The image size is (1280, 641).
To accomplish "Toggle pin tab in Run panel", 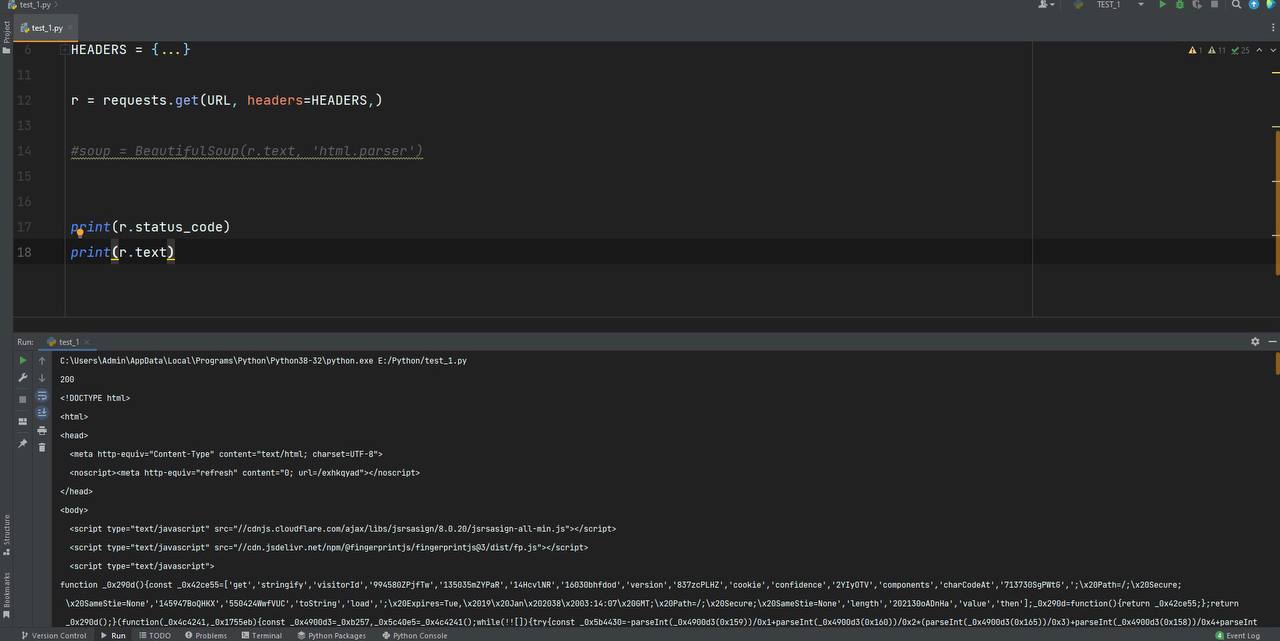I will [x=23, y=443].
